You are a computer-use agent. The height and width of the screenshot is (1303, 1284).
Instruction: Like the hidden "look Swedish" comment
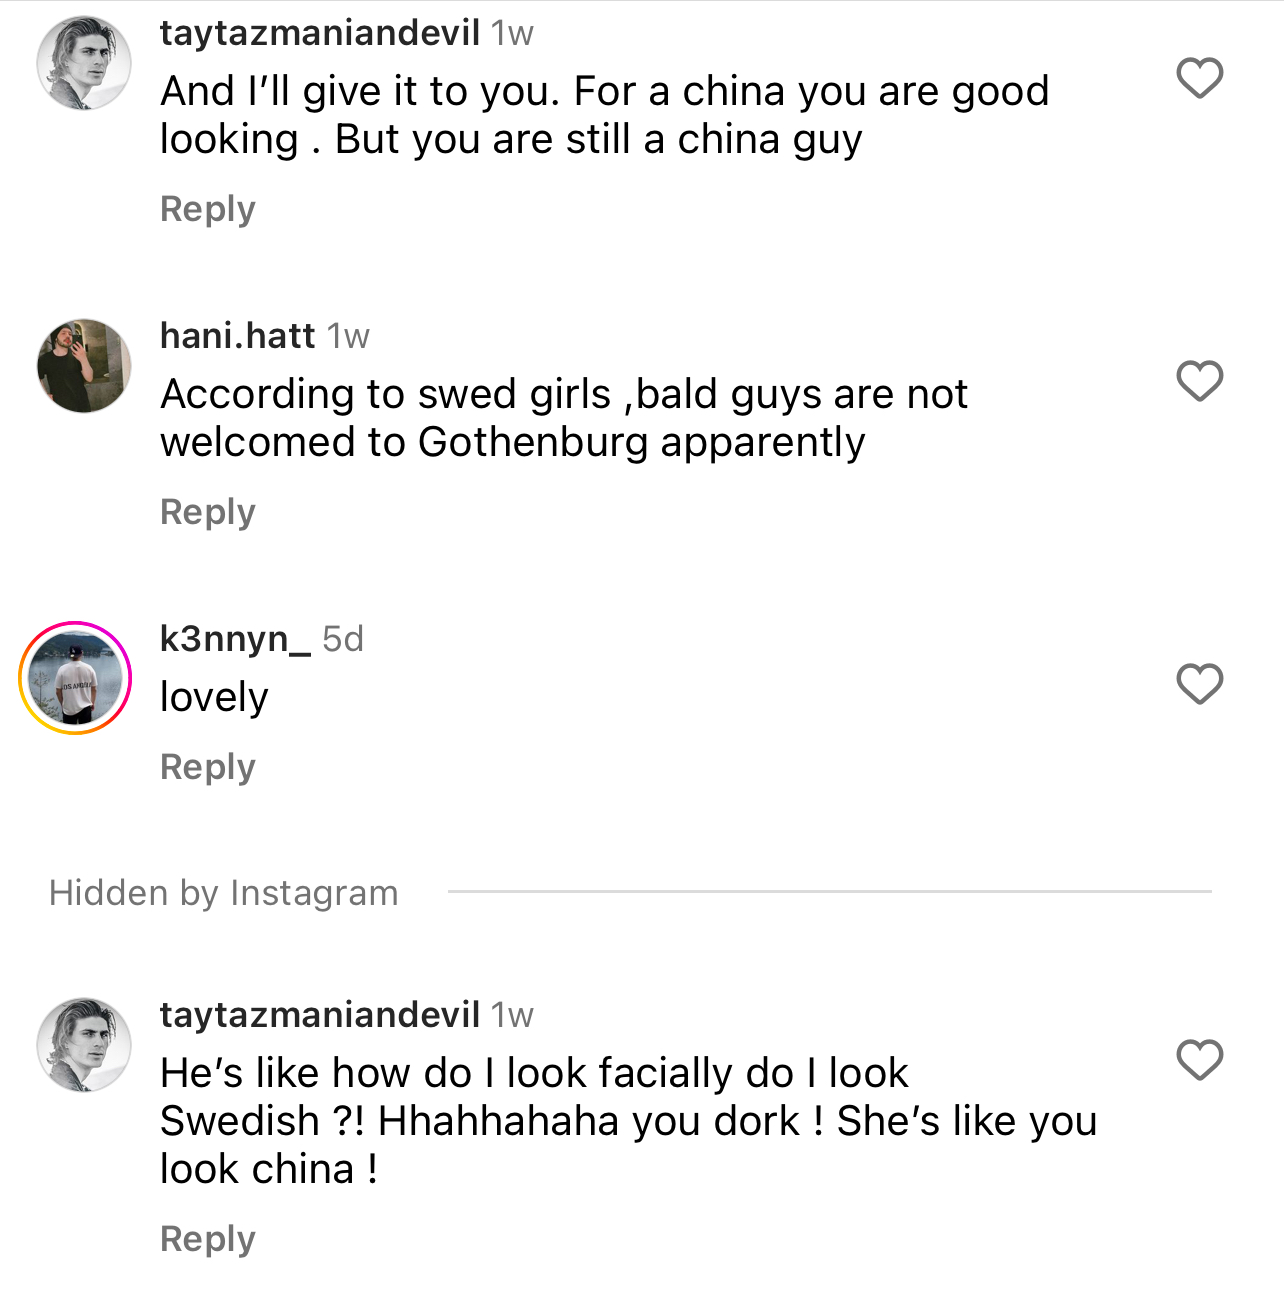[x=1199, y=1060]
